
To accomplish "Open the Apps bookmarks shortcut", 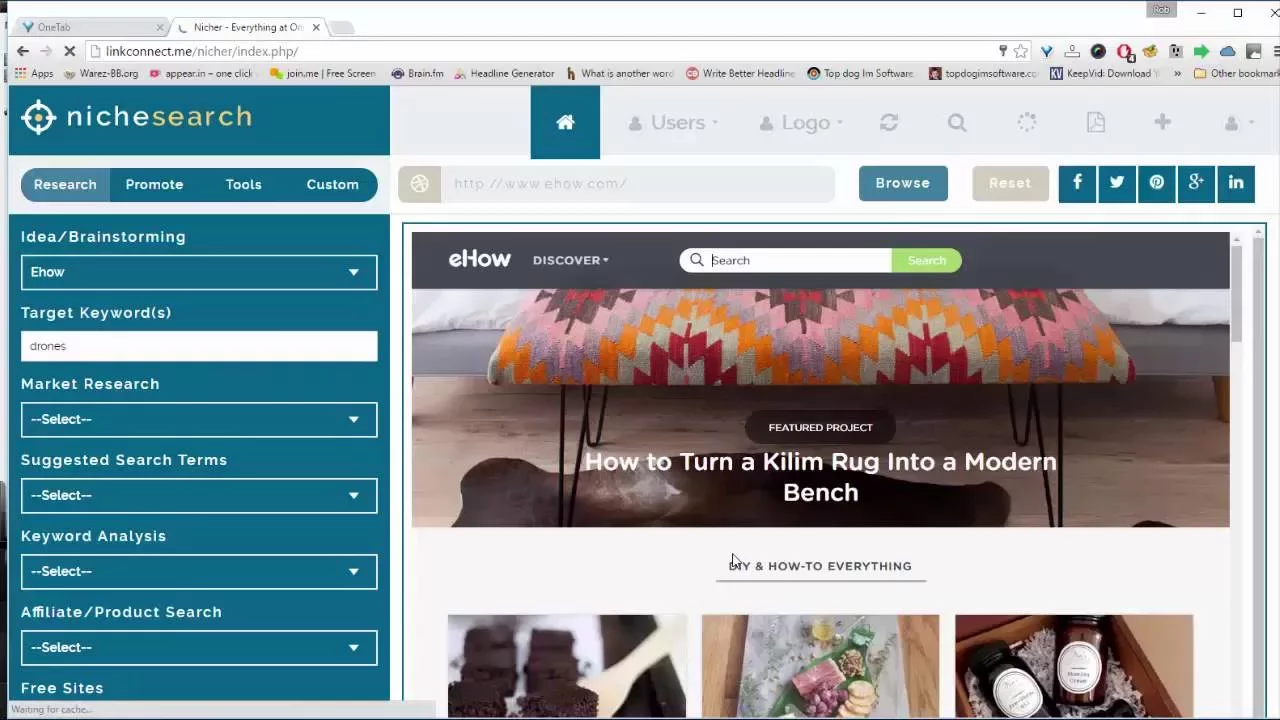I will tap(34, 73).
